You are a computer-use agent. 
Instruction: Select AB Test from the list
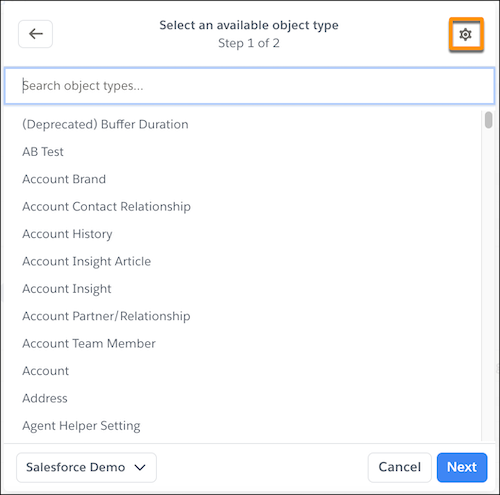coord(43,152)
